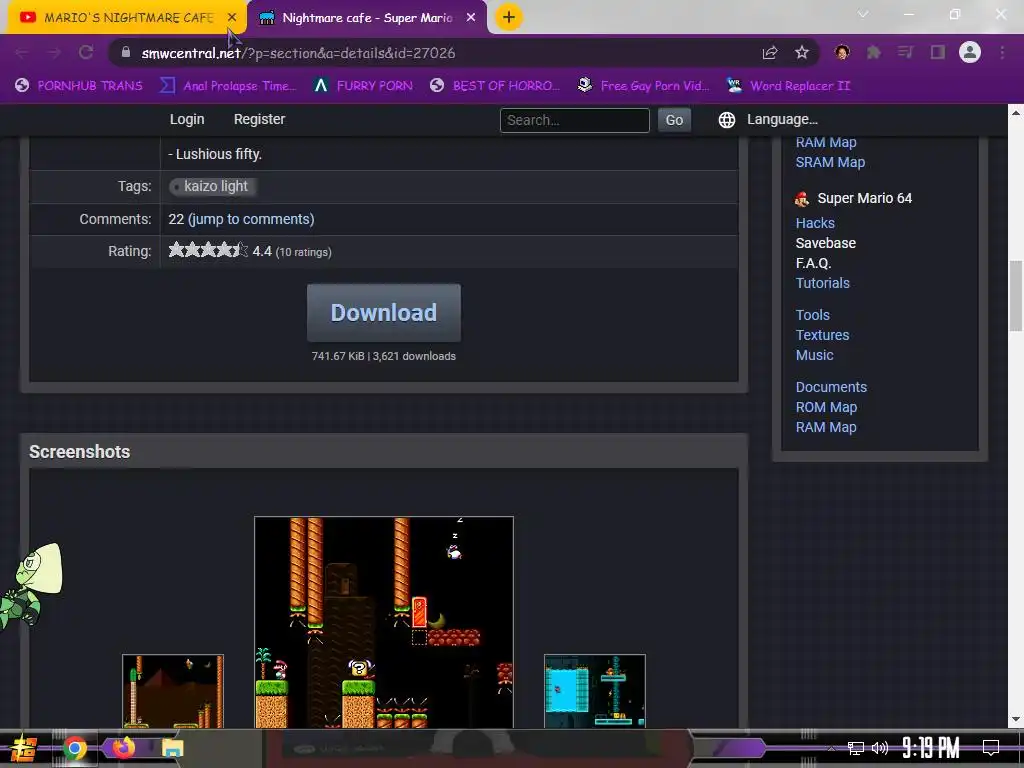
Task: Share this page via share icon
Action: click(770, 53)
